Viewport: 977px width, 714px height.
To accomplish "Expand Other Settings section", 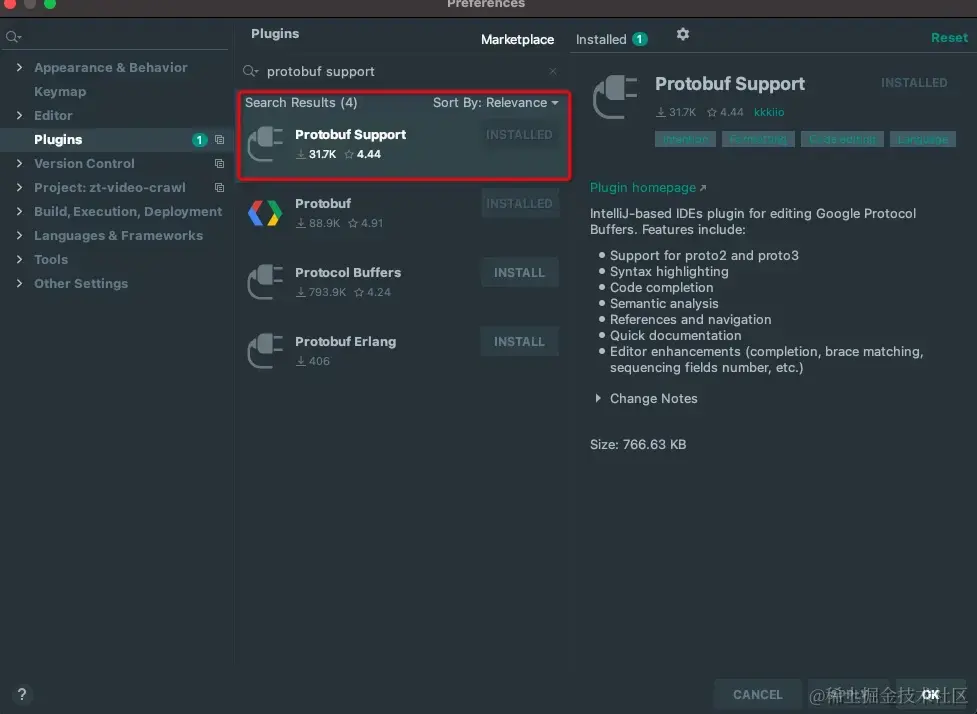I will coord(19,283).
